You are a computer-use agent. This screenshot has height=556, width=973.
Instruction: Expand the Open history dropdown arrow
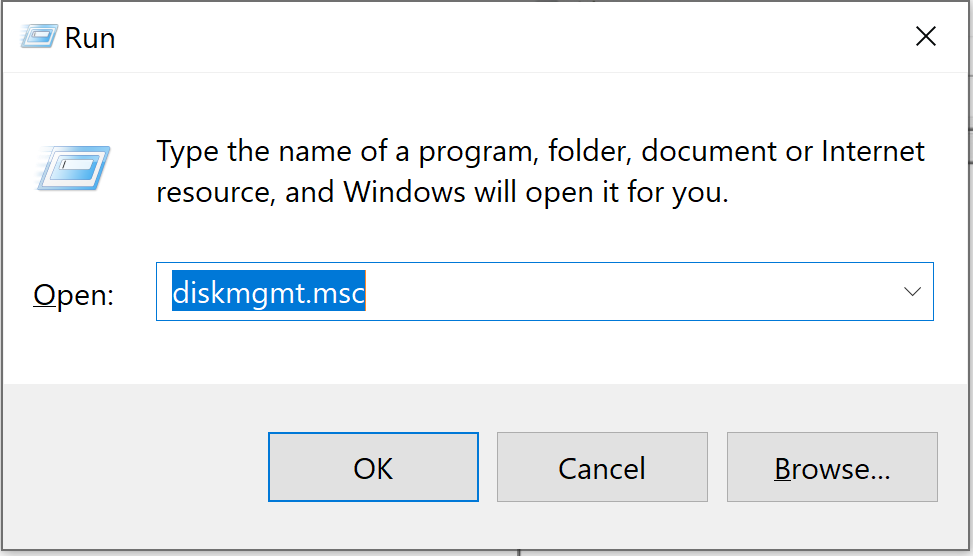point(912,292)
